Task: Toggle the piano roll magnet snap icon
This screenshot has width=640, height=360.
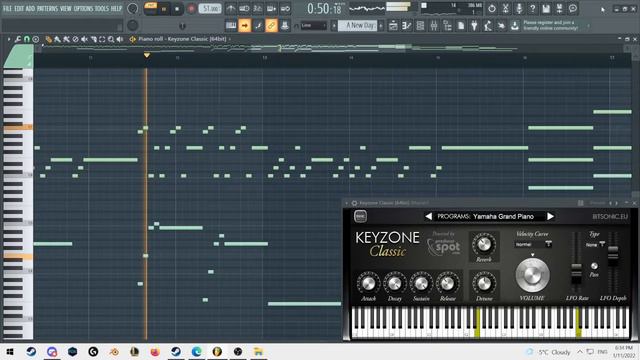Action: 27,39
